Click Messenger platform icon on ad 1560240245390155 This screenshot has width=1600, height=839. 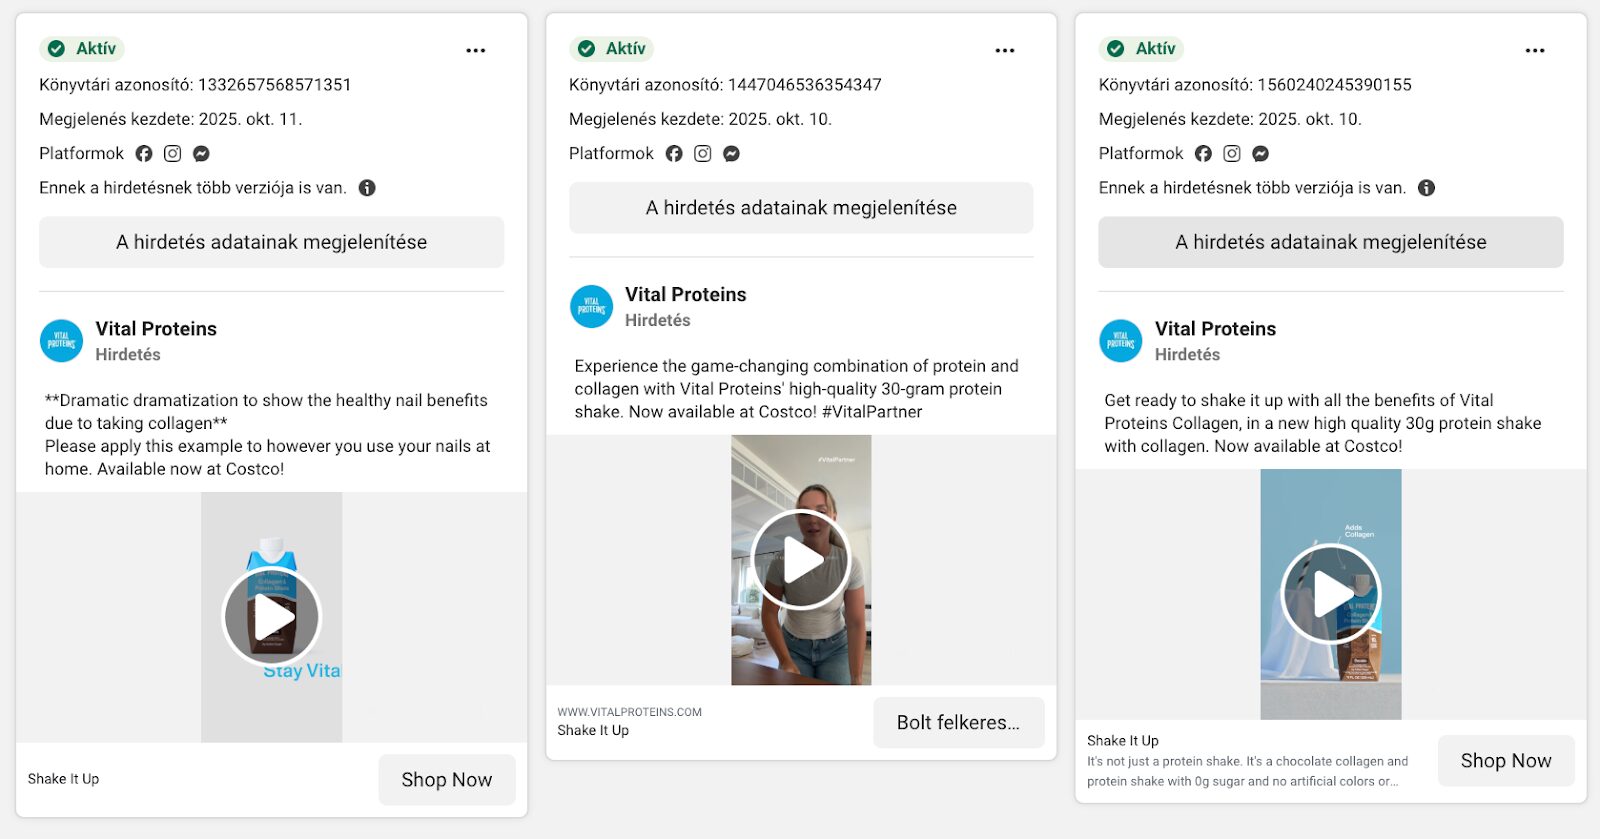[x=1260, y=154]
